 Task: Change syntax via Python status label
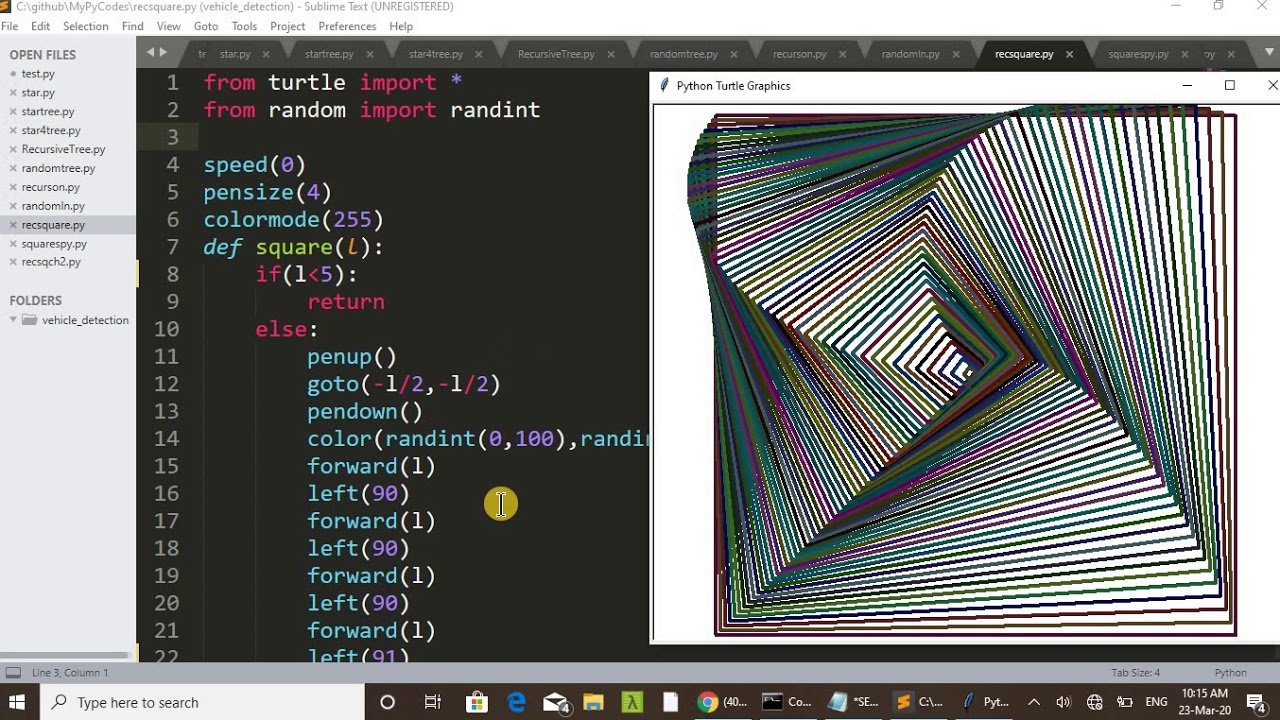point(1230,673)
